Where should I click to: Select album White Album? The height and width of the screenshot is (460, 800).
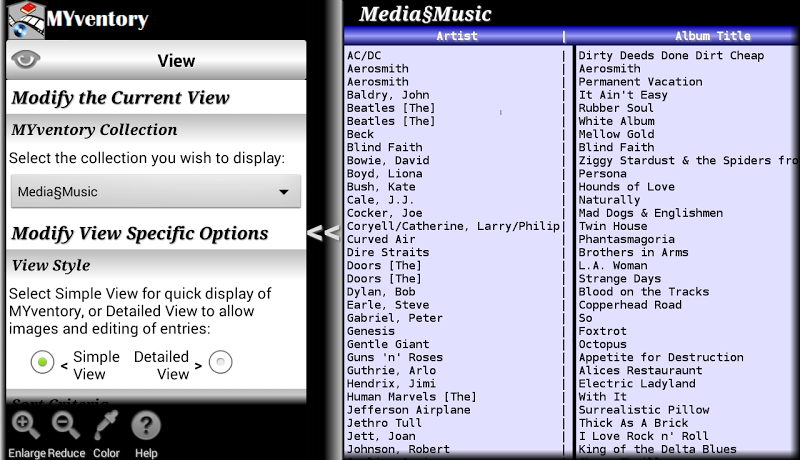[x=616, y=121]
